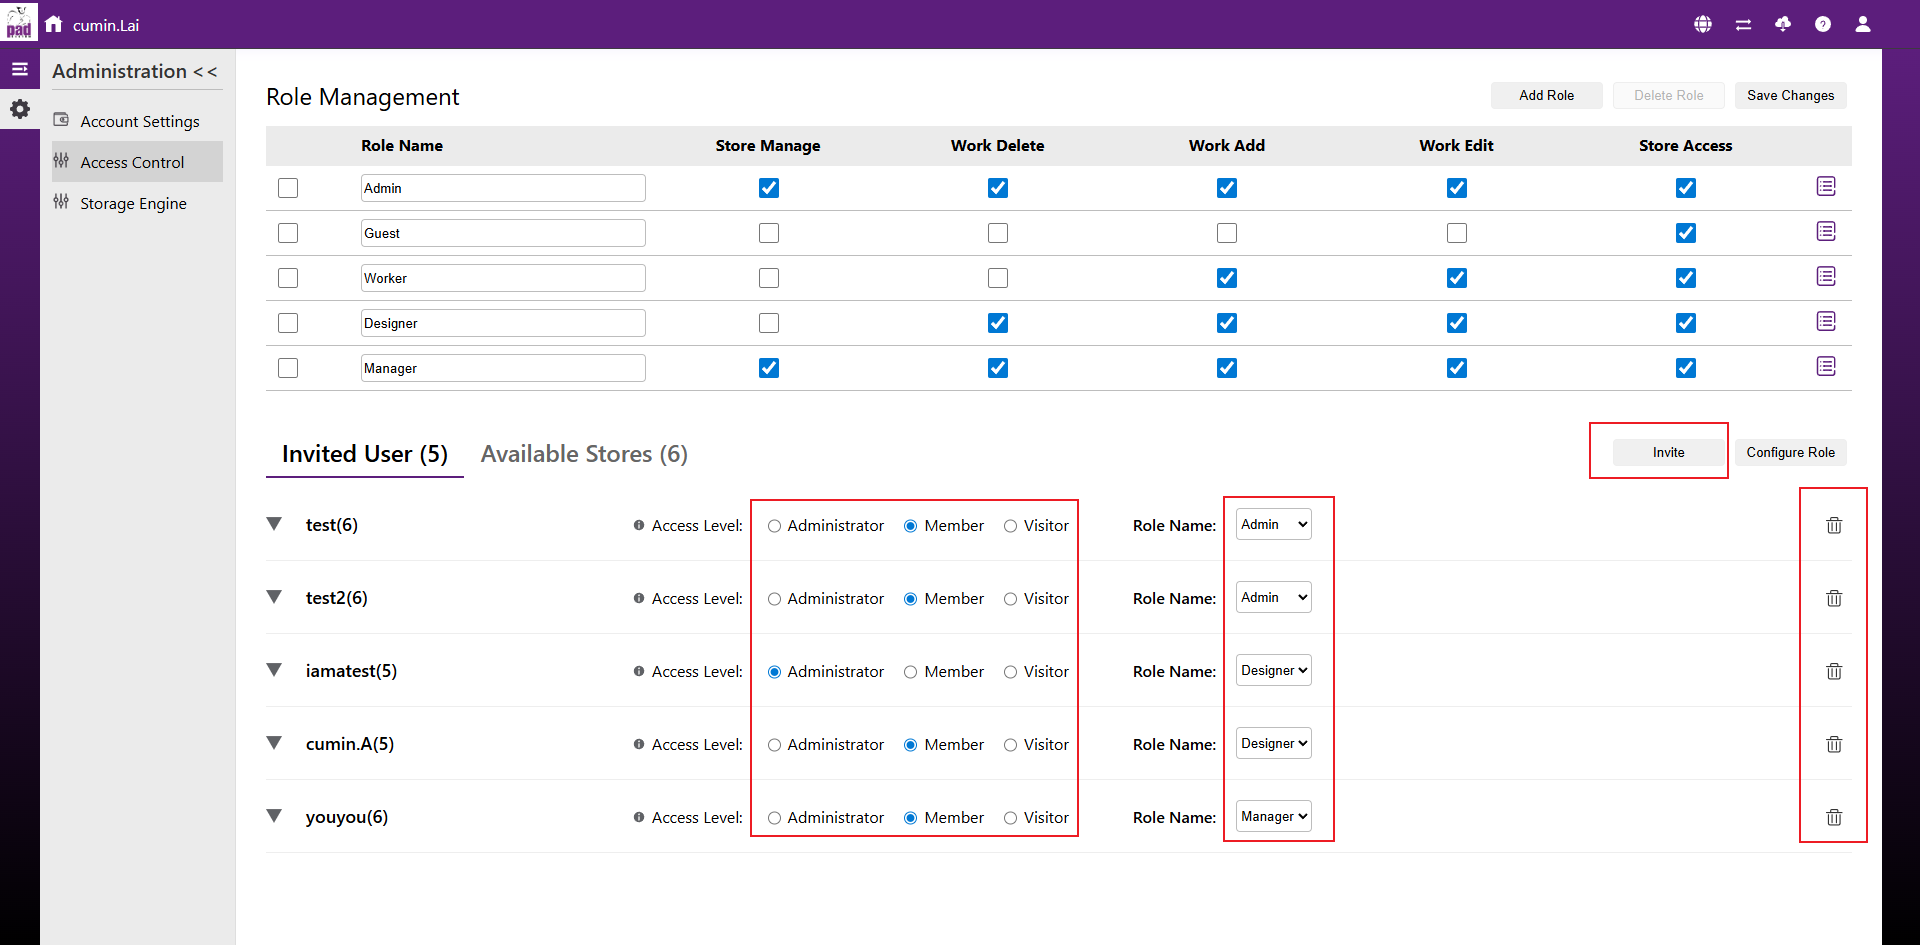Uncheck Work Delete for Designer role

[x=997, y=323]
